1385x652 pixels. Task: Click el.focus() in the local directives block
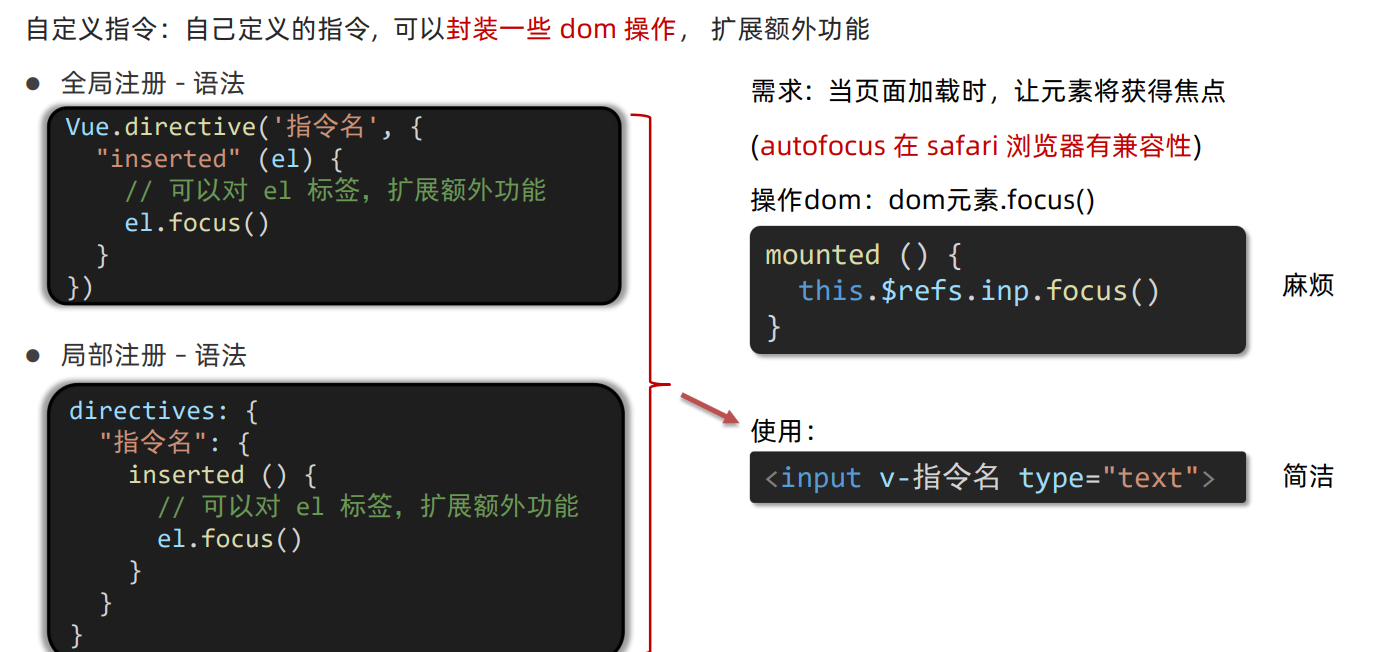coord(229,539)
